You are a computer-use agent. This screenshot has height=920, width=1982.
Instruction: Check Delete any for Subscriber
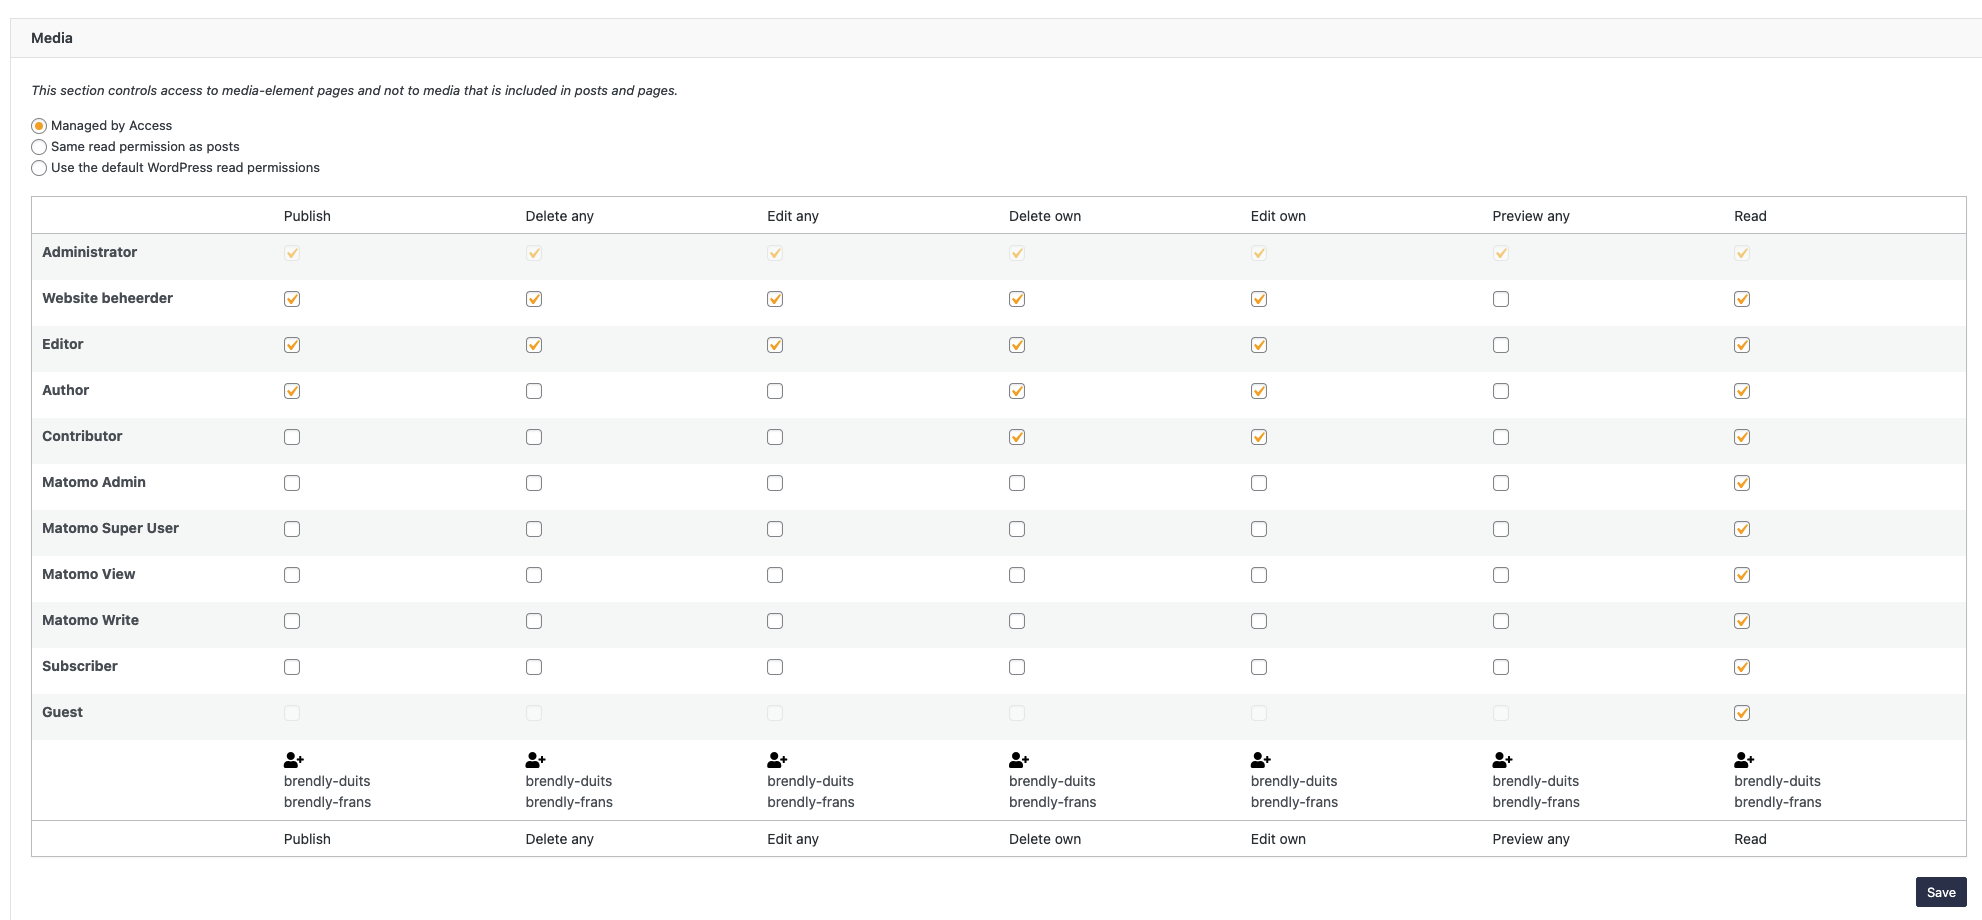tap(534, 667)
